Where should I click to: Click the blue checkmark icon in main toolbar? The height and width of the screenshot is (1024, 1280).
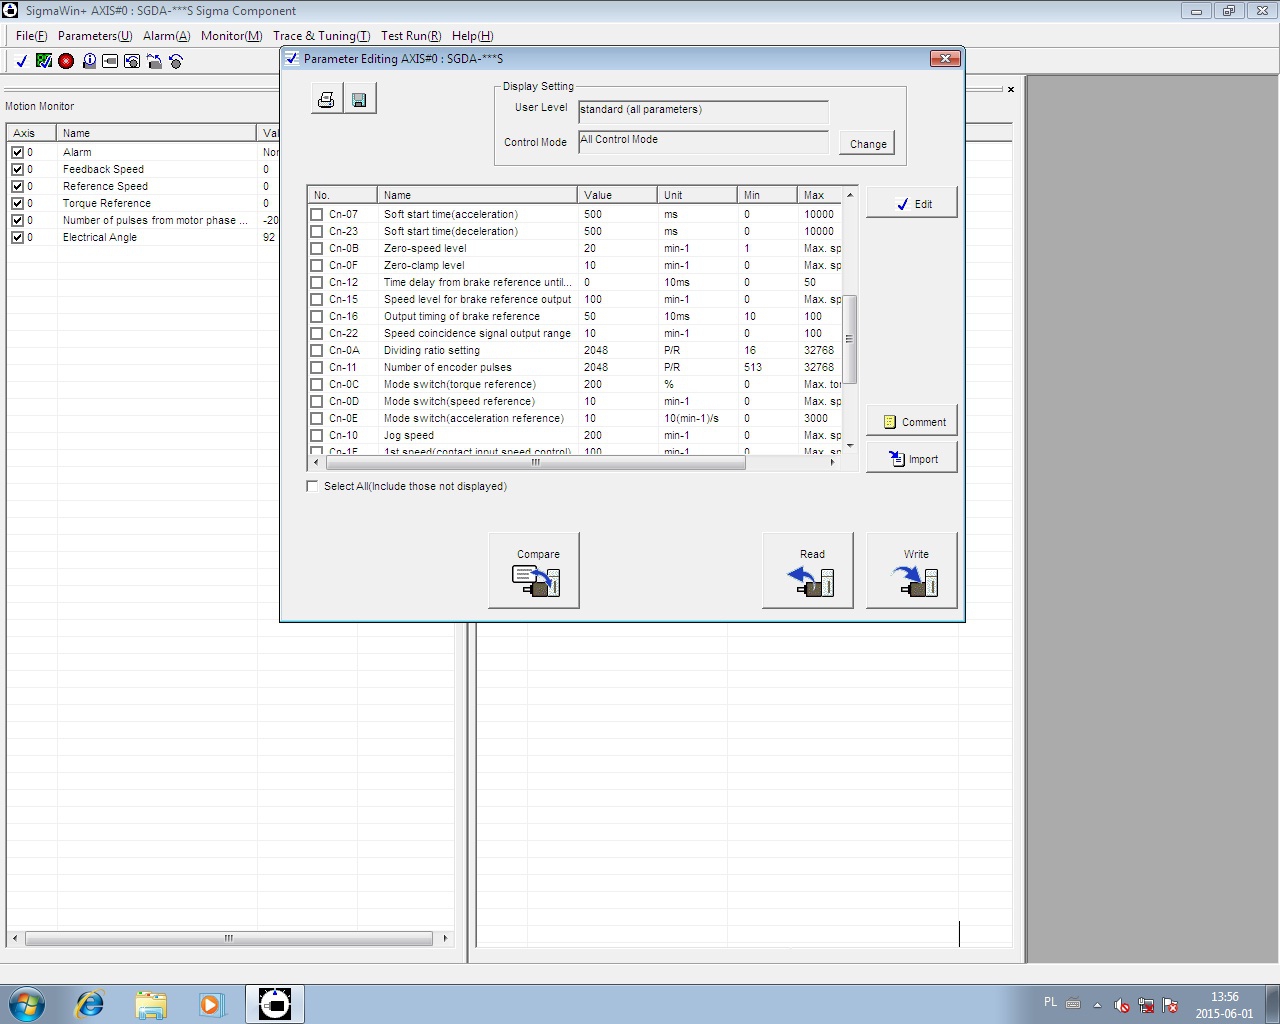22,61
